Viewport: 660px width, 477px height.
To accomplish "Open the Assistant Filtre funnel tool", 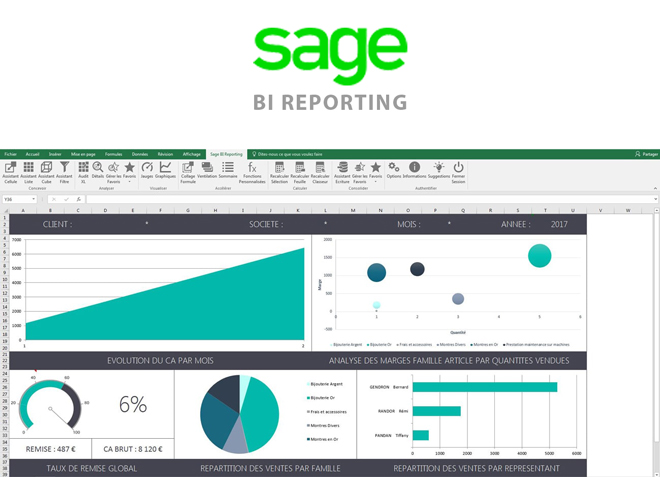I will click(x=64, y=173).
